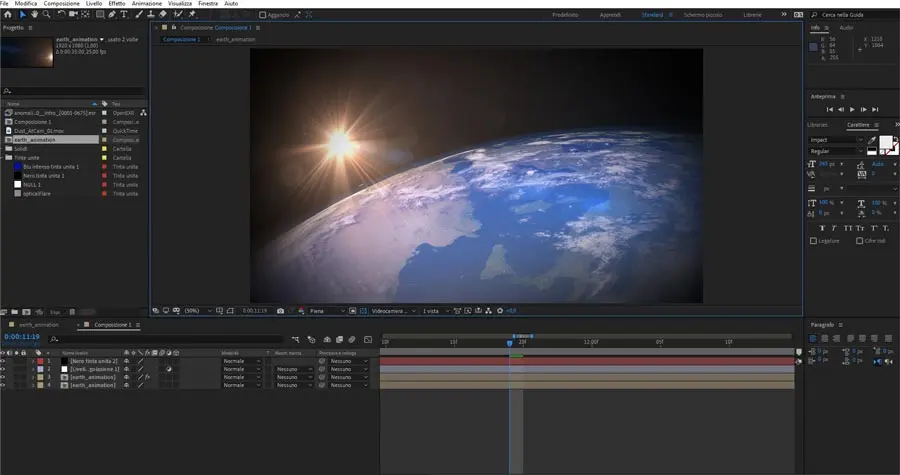Screen dimensions: 900x475
Task: Open the Videocamera view dropdown
Action: [x=394, y=311]
